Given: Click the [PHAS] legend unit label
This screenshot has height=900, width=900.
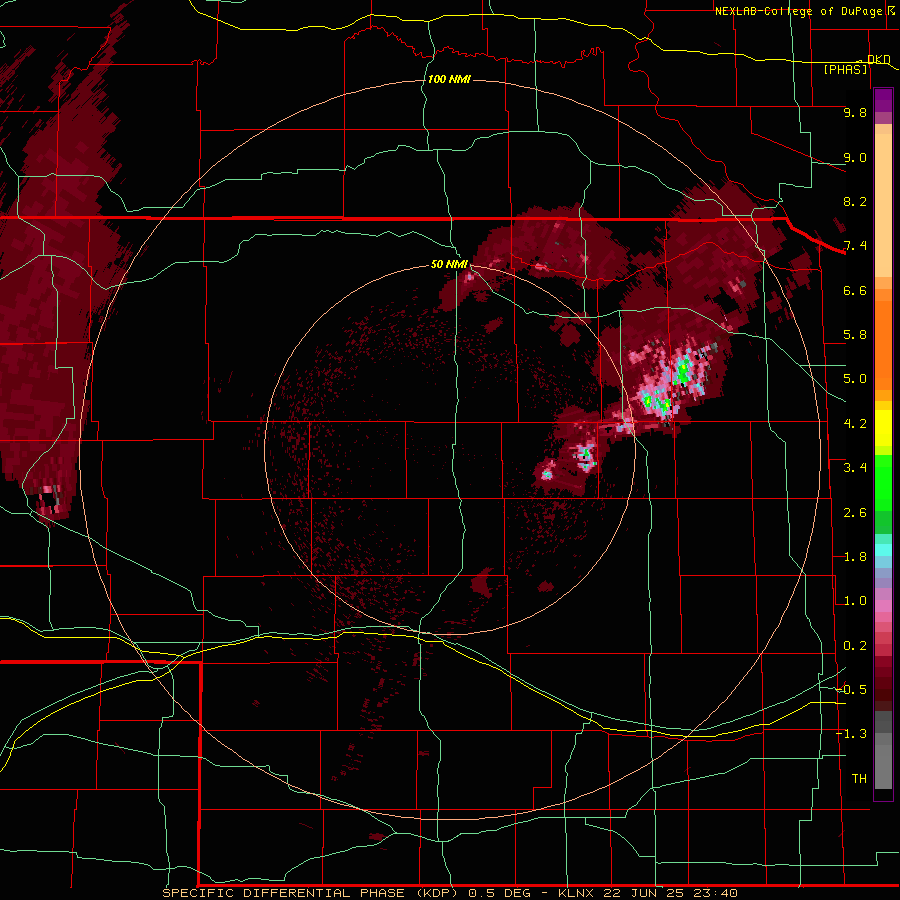Looking at the screenshot, I should pos(845,70).
